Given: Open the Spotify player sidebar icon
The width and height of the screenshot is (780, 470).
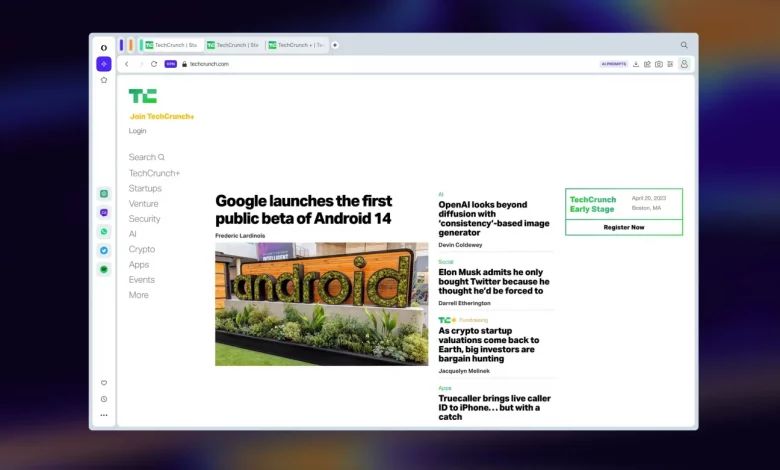Looking at the screenshot, I should (x=103, y=269).
